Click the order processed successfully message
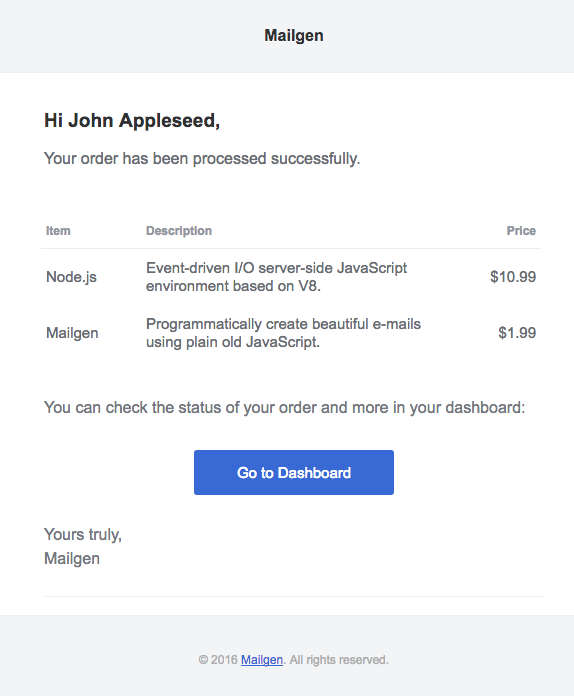Screen dimensions: 574x697 [x=202, y=159]
